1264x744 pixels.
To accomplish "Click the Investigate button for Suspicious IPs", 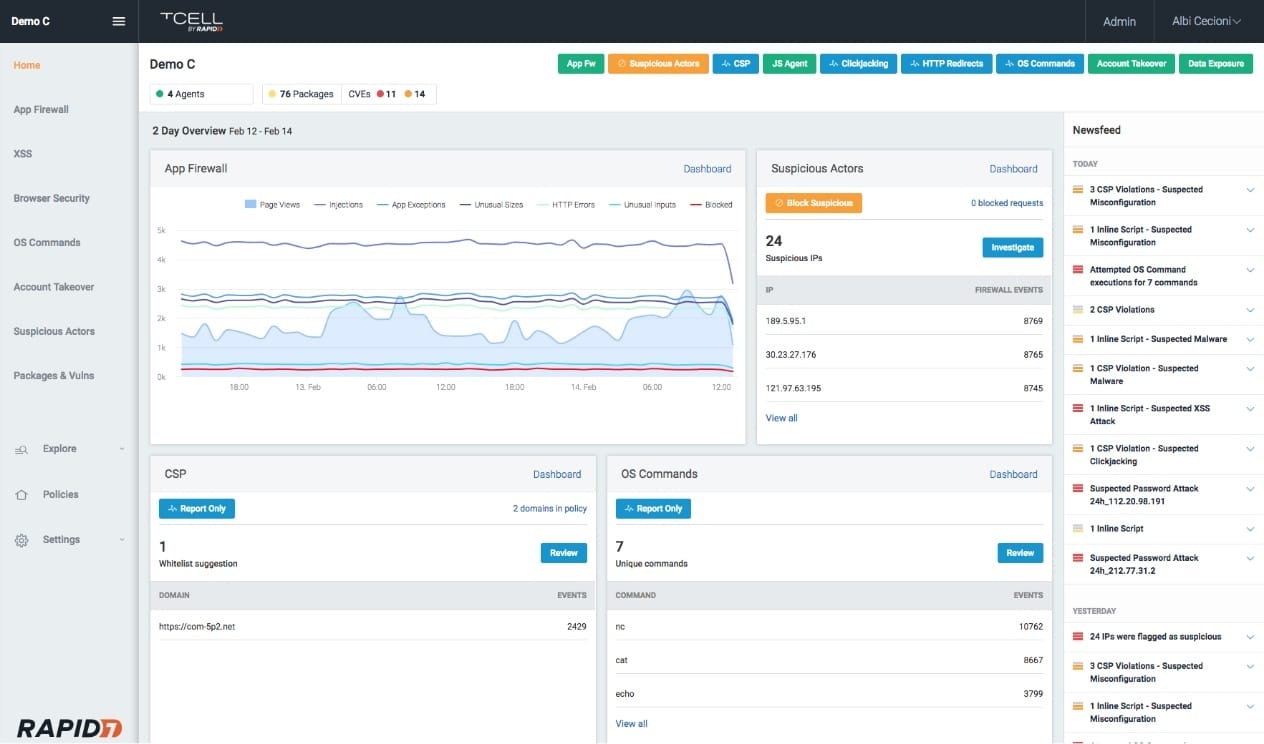I will 1012,247.
